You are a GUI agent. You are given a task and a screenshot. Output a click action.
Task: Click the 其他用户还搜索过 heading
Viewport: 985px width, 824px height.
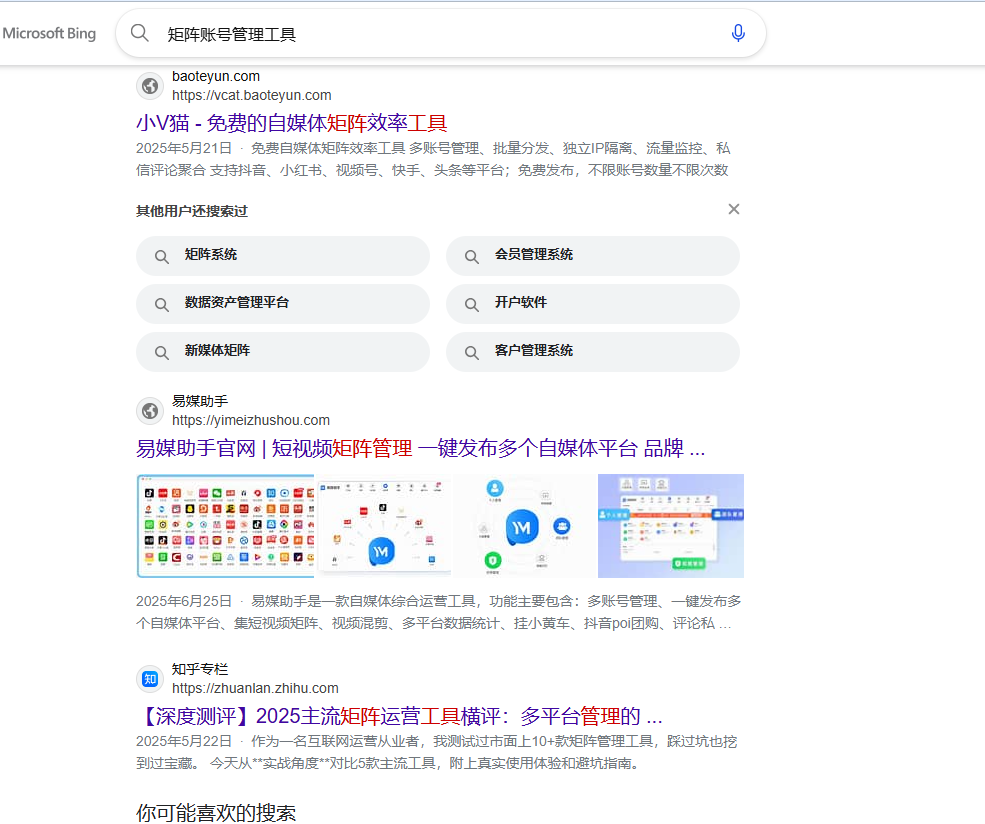(192, 211)
